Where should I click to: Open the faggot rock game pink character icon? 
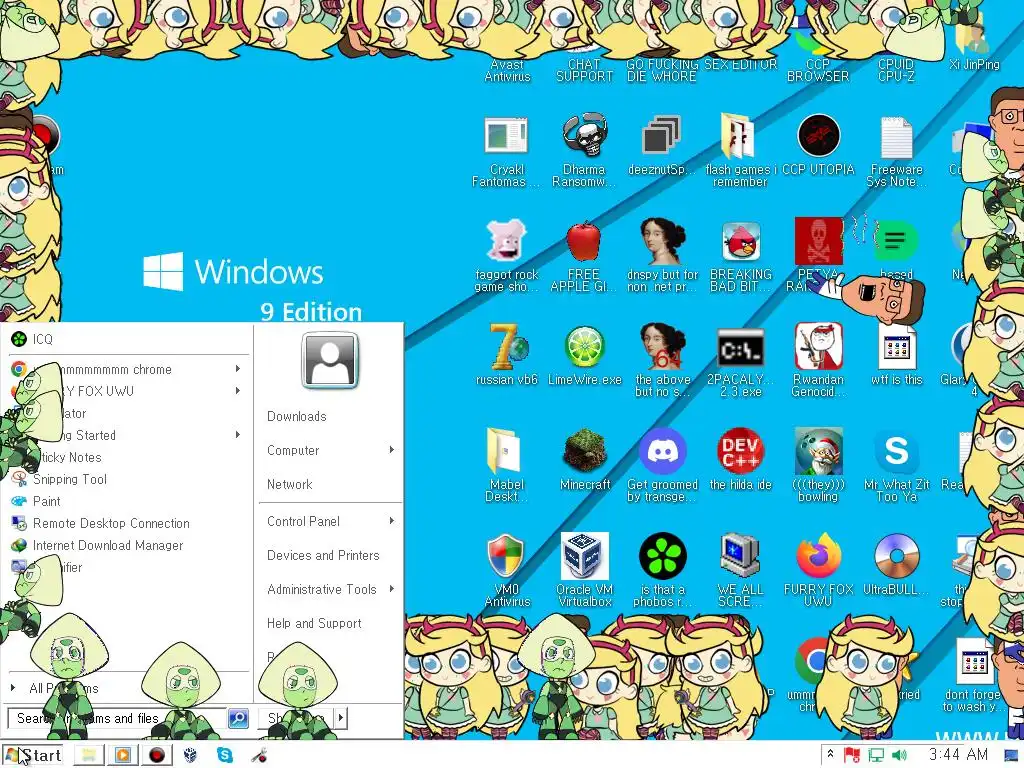point(506,241)
